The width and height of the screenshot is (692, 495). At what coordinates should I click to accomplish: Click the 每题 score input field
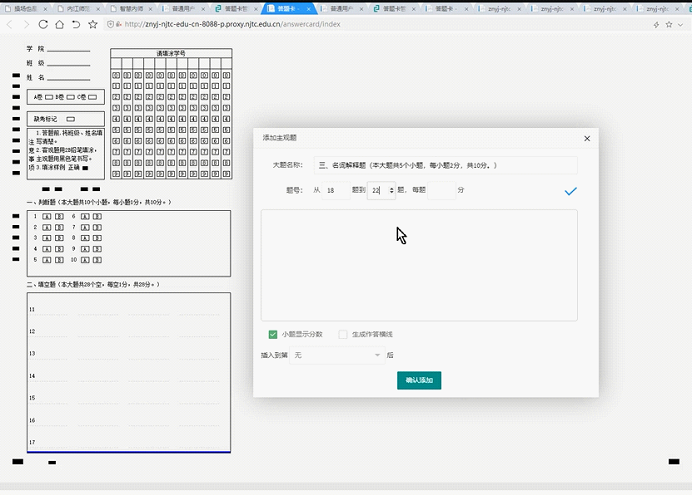441,190
